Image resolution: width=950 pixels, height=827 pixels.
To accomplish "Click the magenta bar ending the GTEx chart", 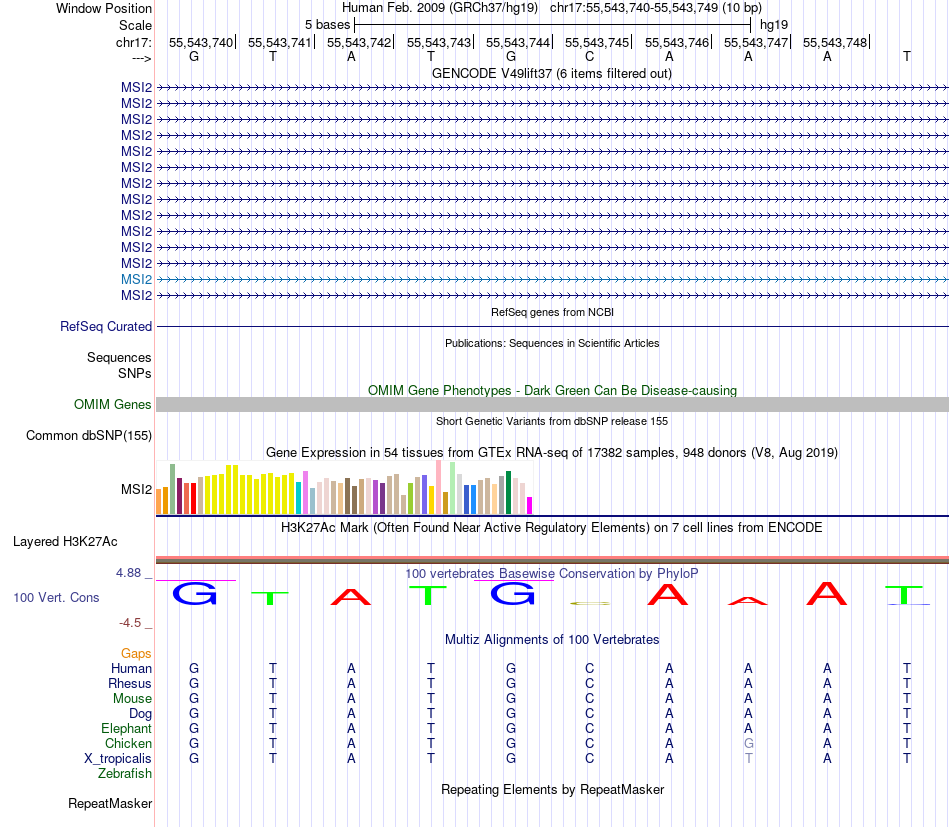I will [530, 505].
